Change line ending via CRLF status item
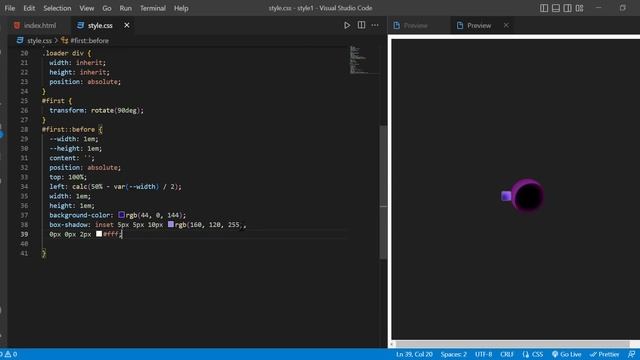The height and width of the screenshot is (360, 640). pyautogui.click(x=507, y=354)
